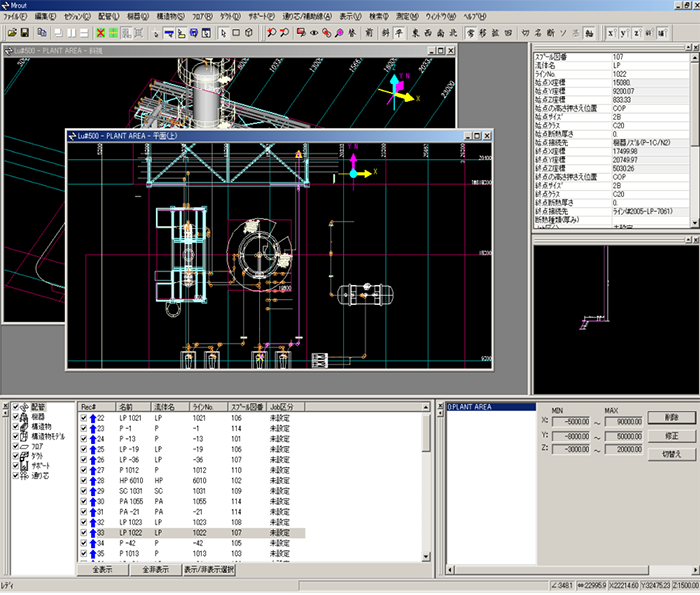Screen dimensions: 700x595
Task: Click the 平 (plan) view toolbar button
Action: [x=398, y=33]
